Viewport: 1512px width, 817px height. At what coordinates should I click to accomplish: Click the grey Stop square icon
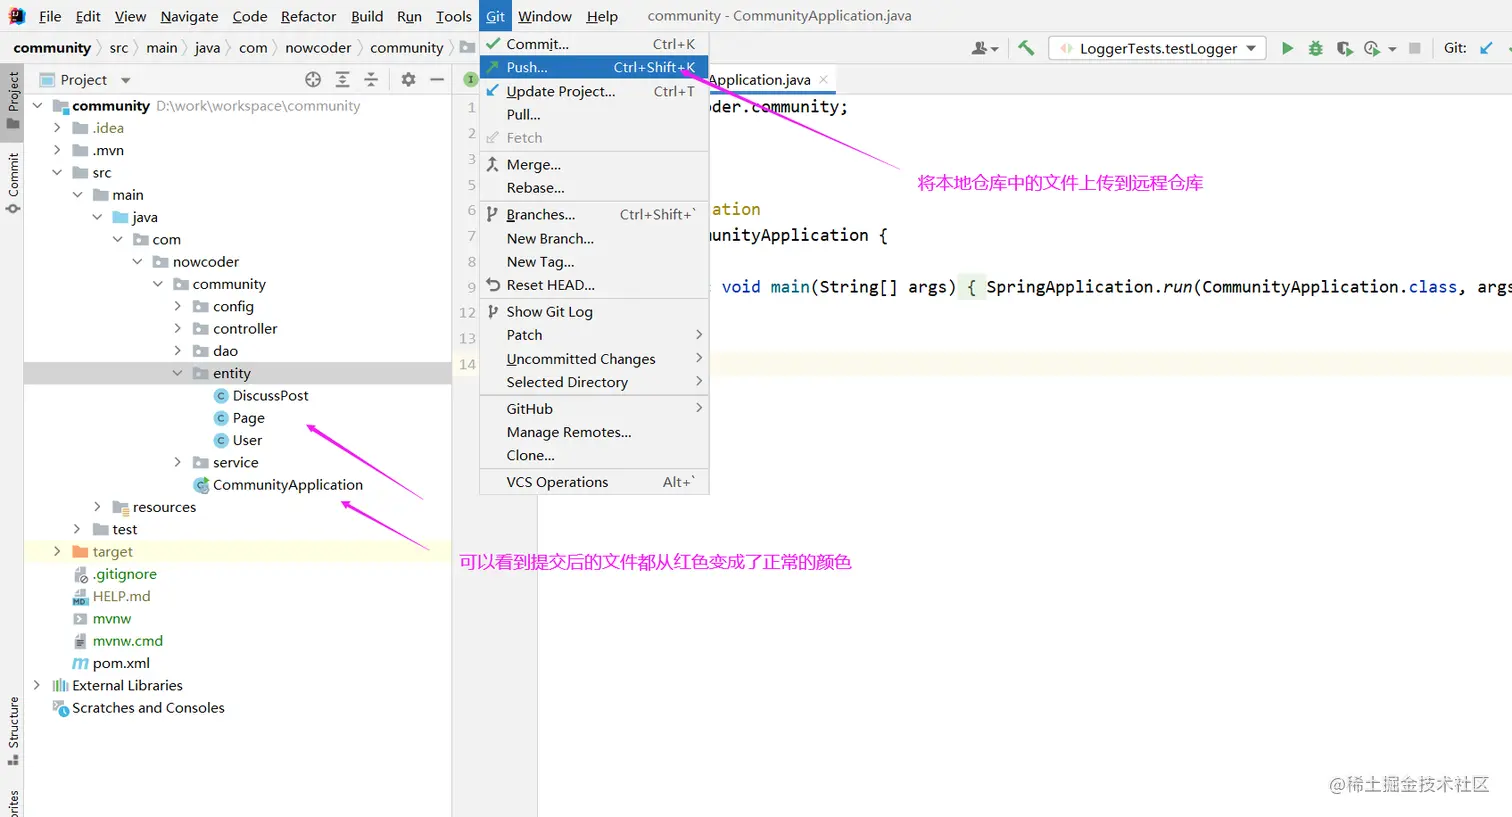click(1414, 48)
